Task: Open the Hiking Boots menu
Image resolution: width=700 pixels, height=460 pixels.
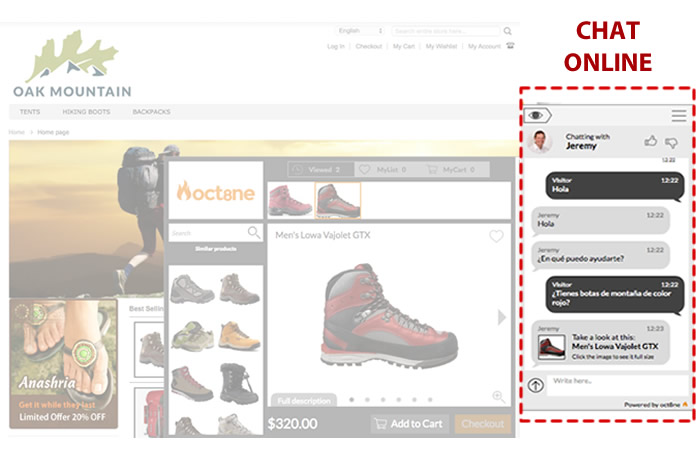Action: (x=86, y=112)
